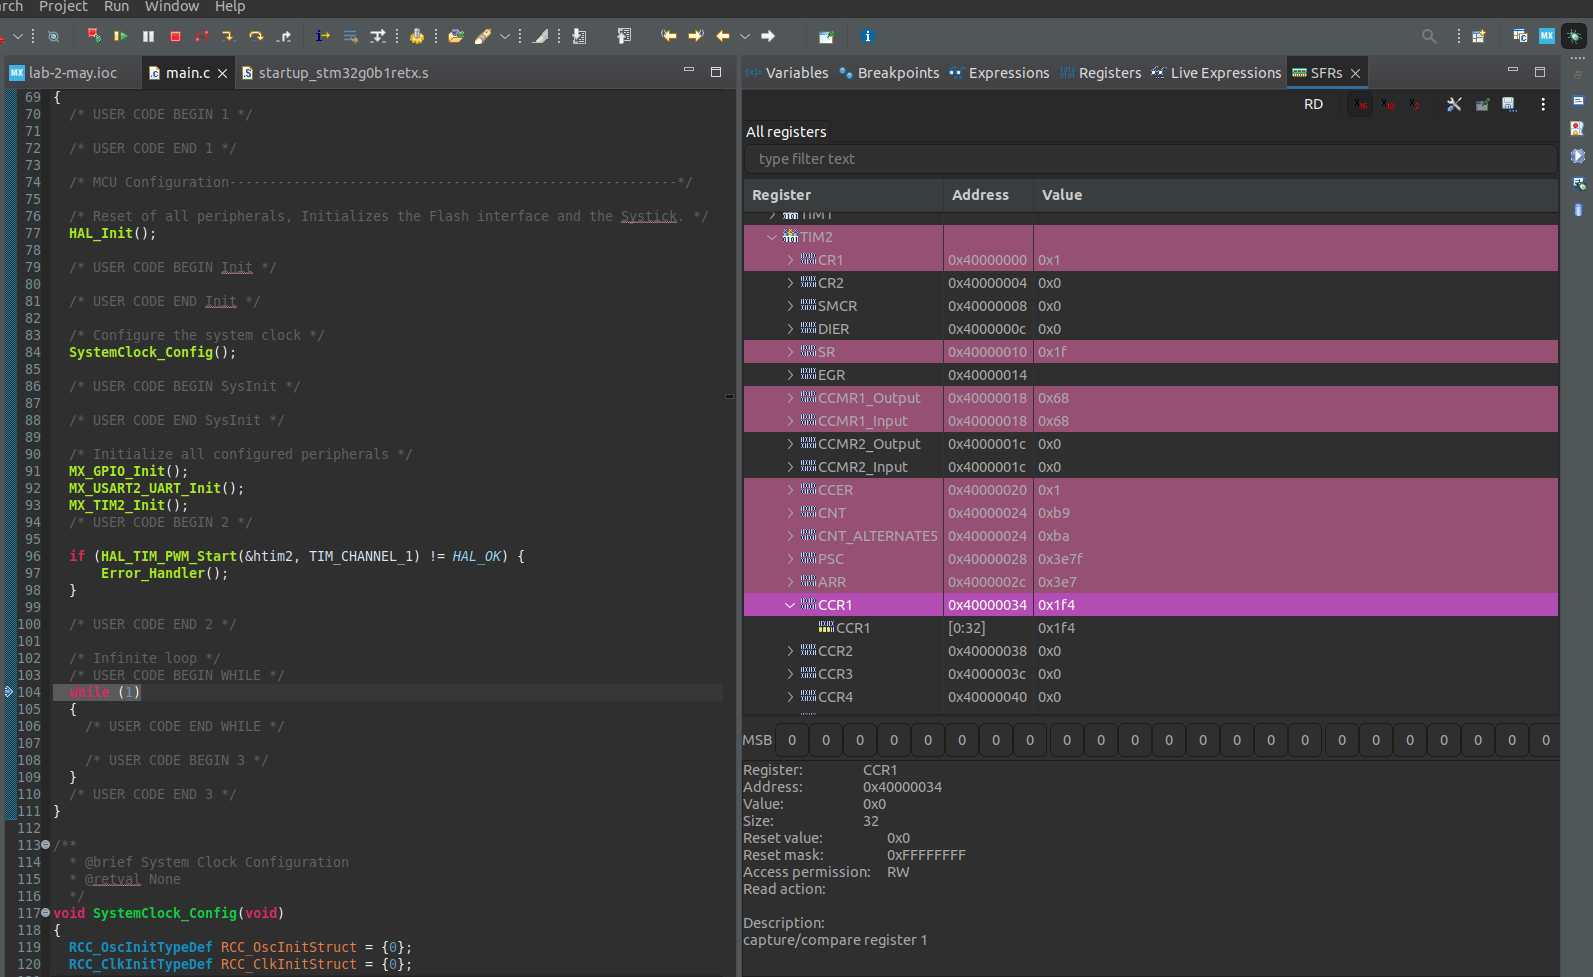
Task: Click the pin editor icon beside info icon
Action: (x=826, y=36)
